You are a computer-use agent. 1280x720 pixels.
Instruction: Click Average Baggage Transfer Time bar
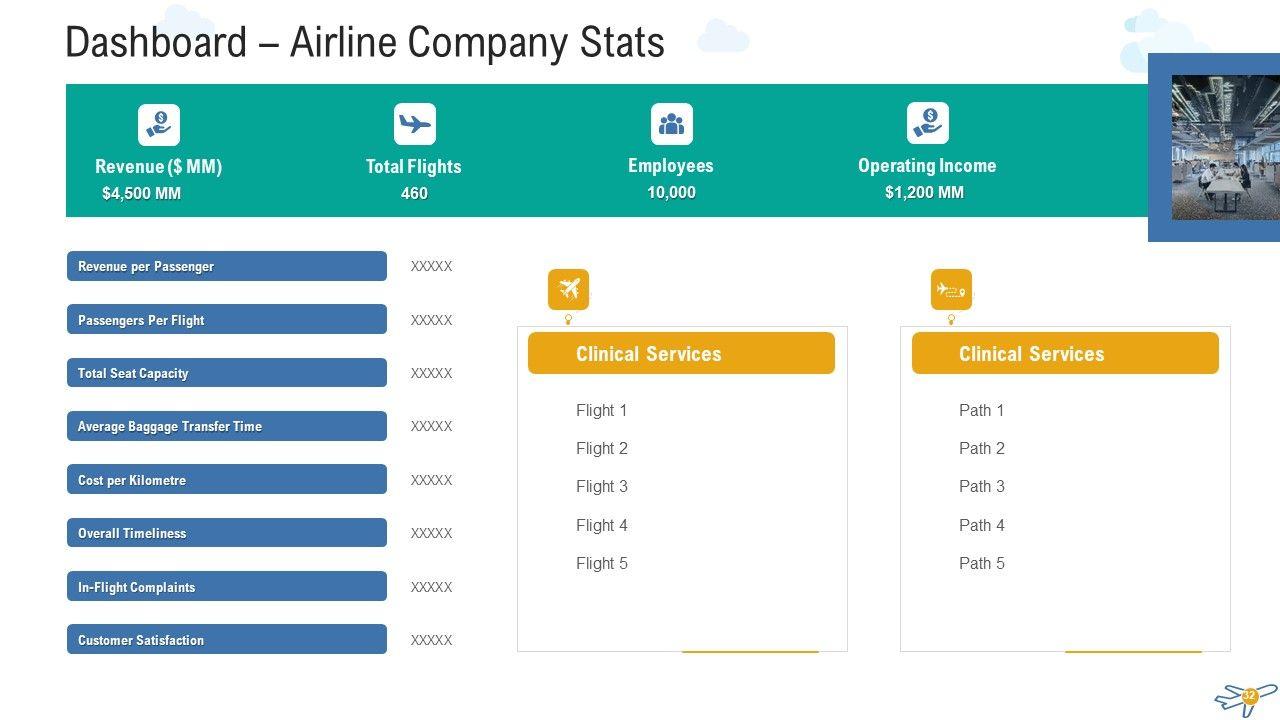click(x=227, y=426)
